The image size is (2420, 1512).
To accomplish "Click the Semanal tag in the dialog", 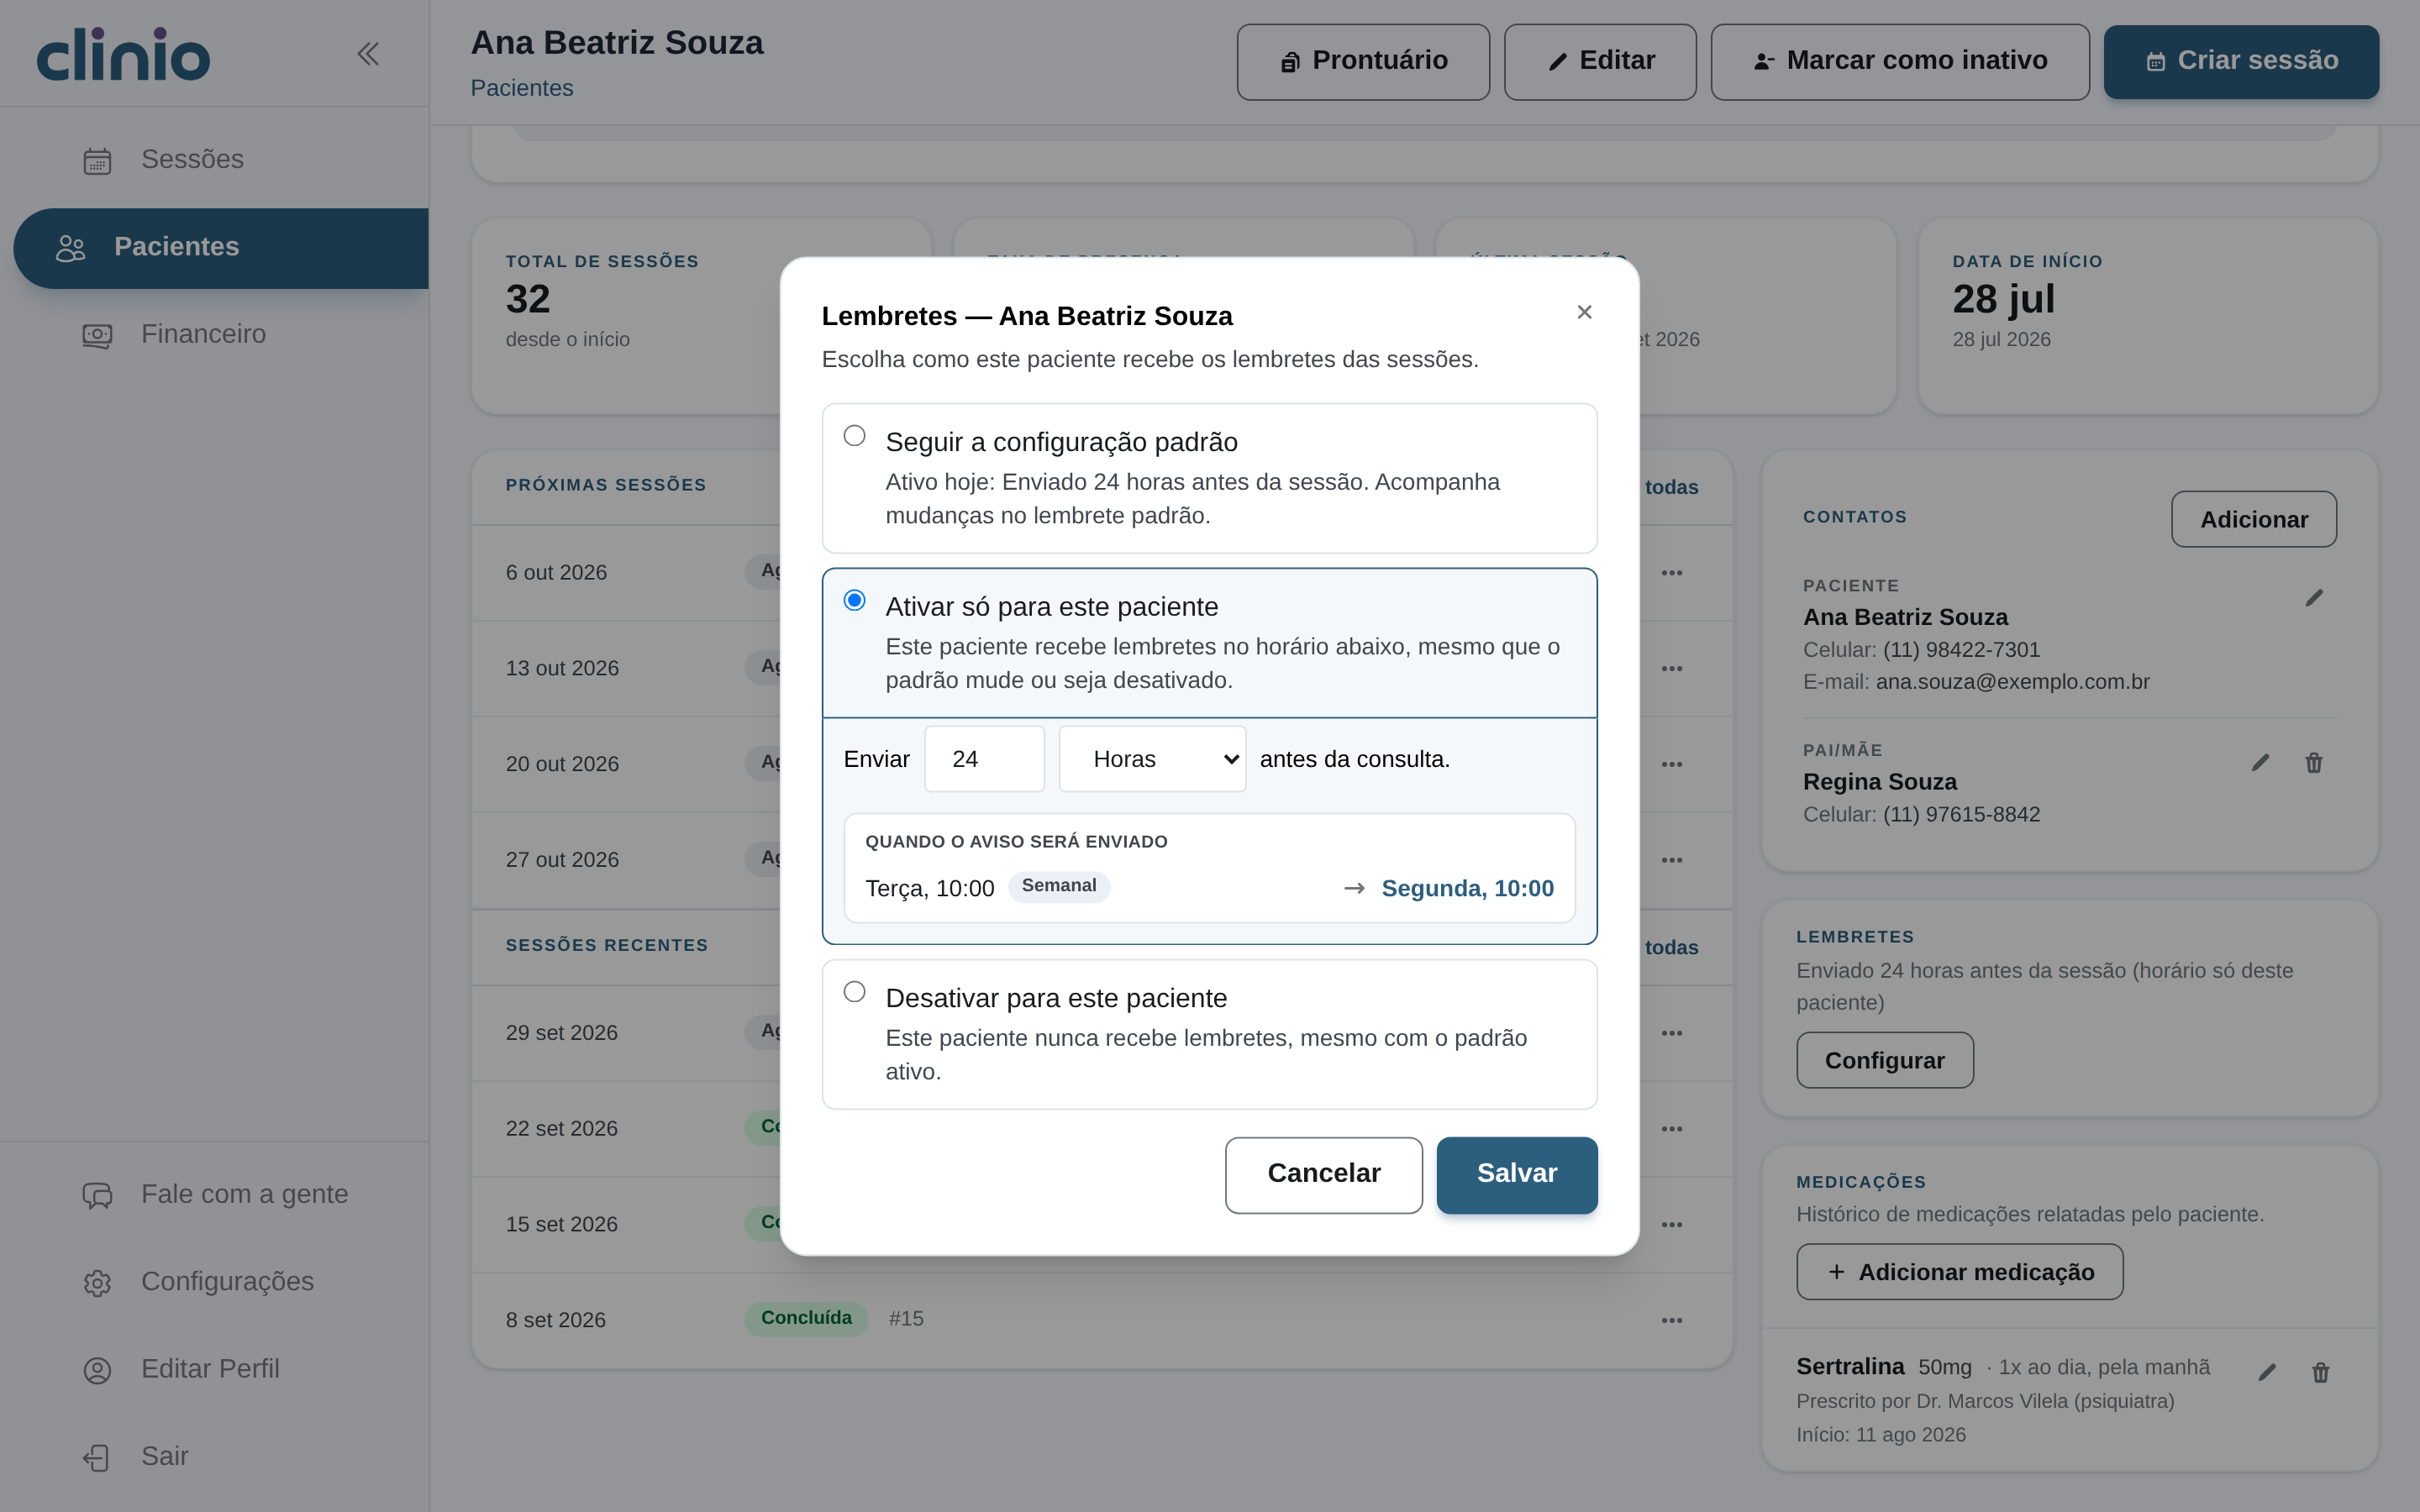I will click(x=1059, y=886).
